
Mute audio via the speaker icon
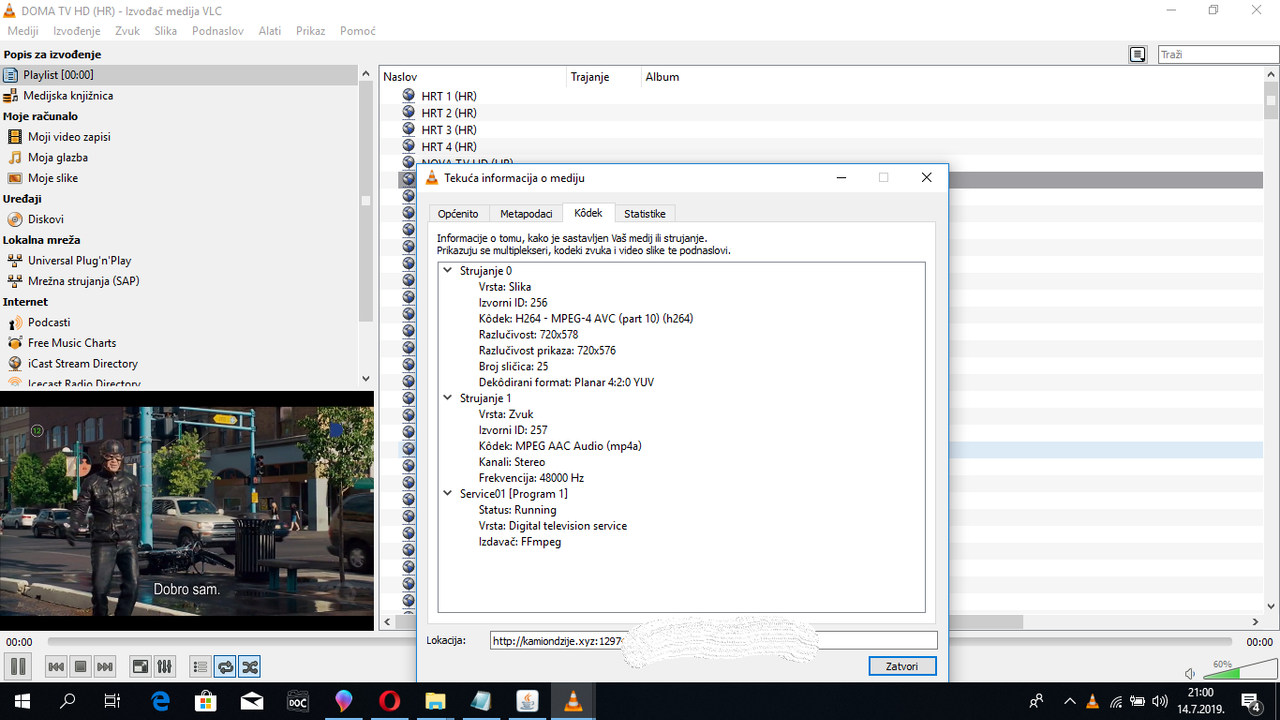1190,674
